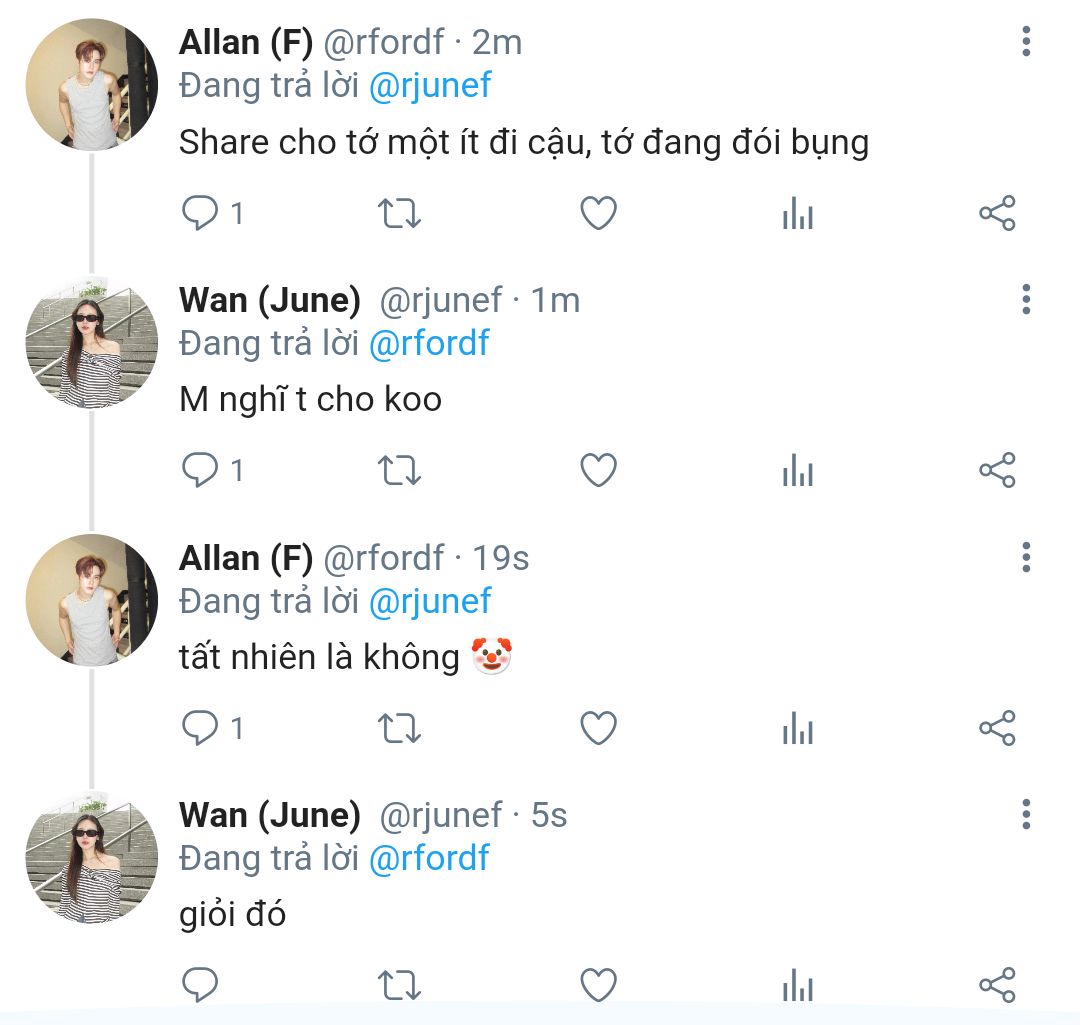Open the @rfordf mention in Wan's "giỏi đó" reply
The width and height of the screenshot is (1080, 1025).
point(429,859)
